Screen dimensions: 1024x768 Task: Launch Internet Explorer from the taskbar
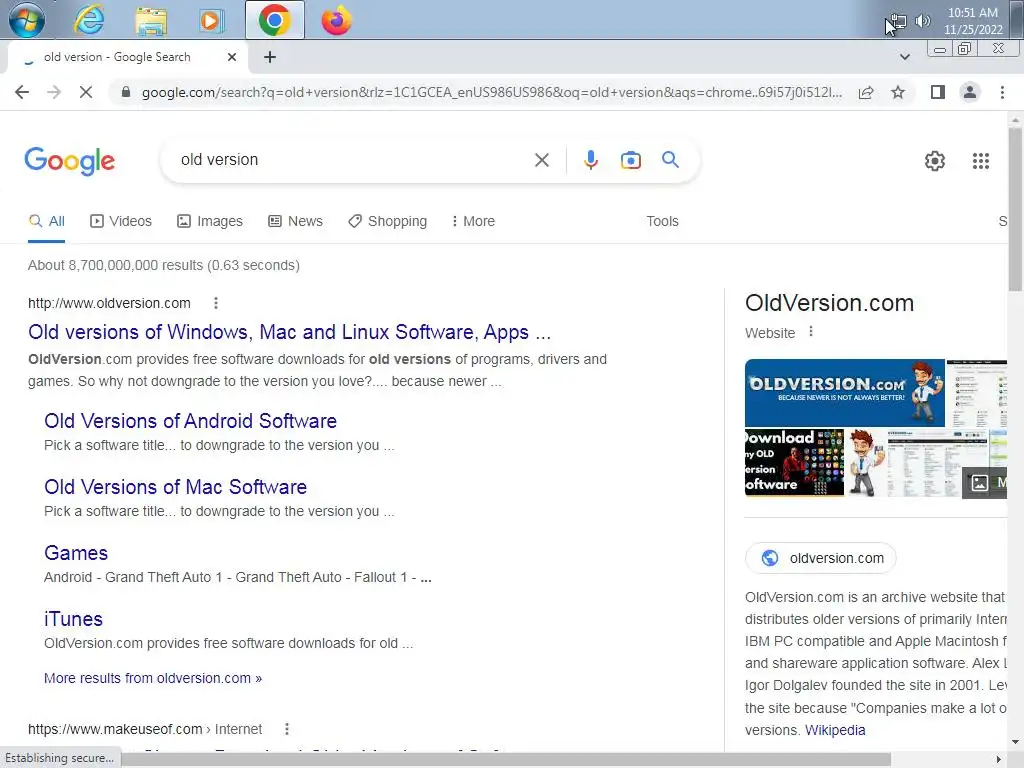[x=89, y=20]
